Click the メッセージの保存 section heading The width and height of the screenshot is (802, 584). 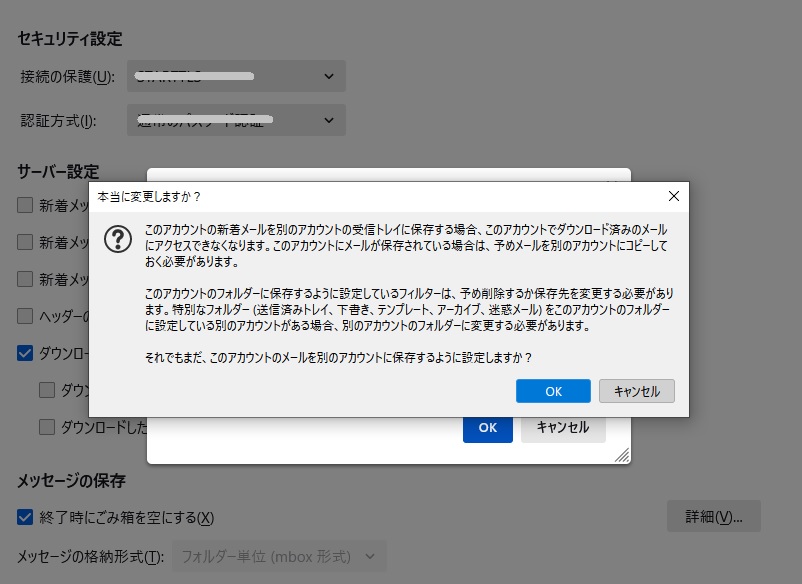(71, 481)
